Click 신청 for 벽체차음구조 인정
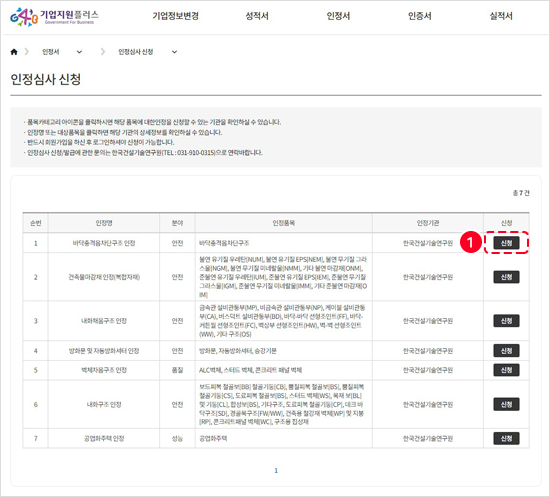The height and width of the screenshot is (497, 550). 506,370
